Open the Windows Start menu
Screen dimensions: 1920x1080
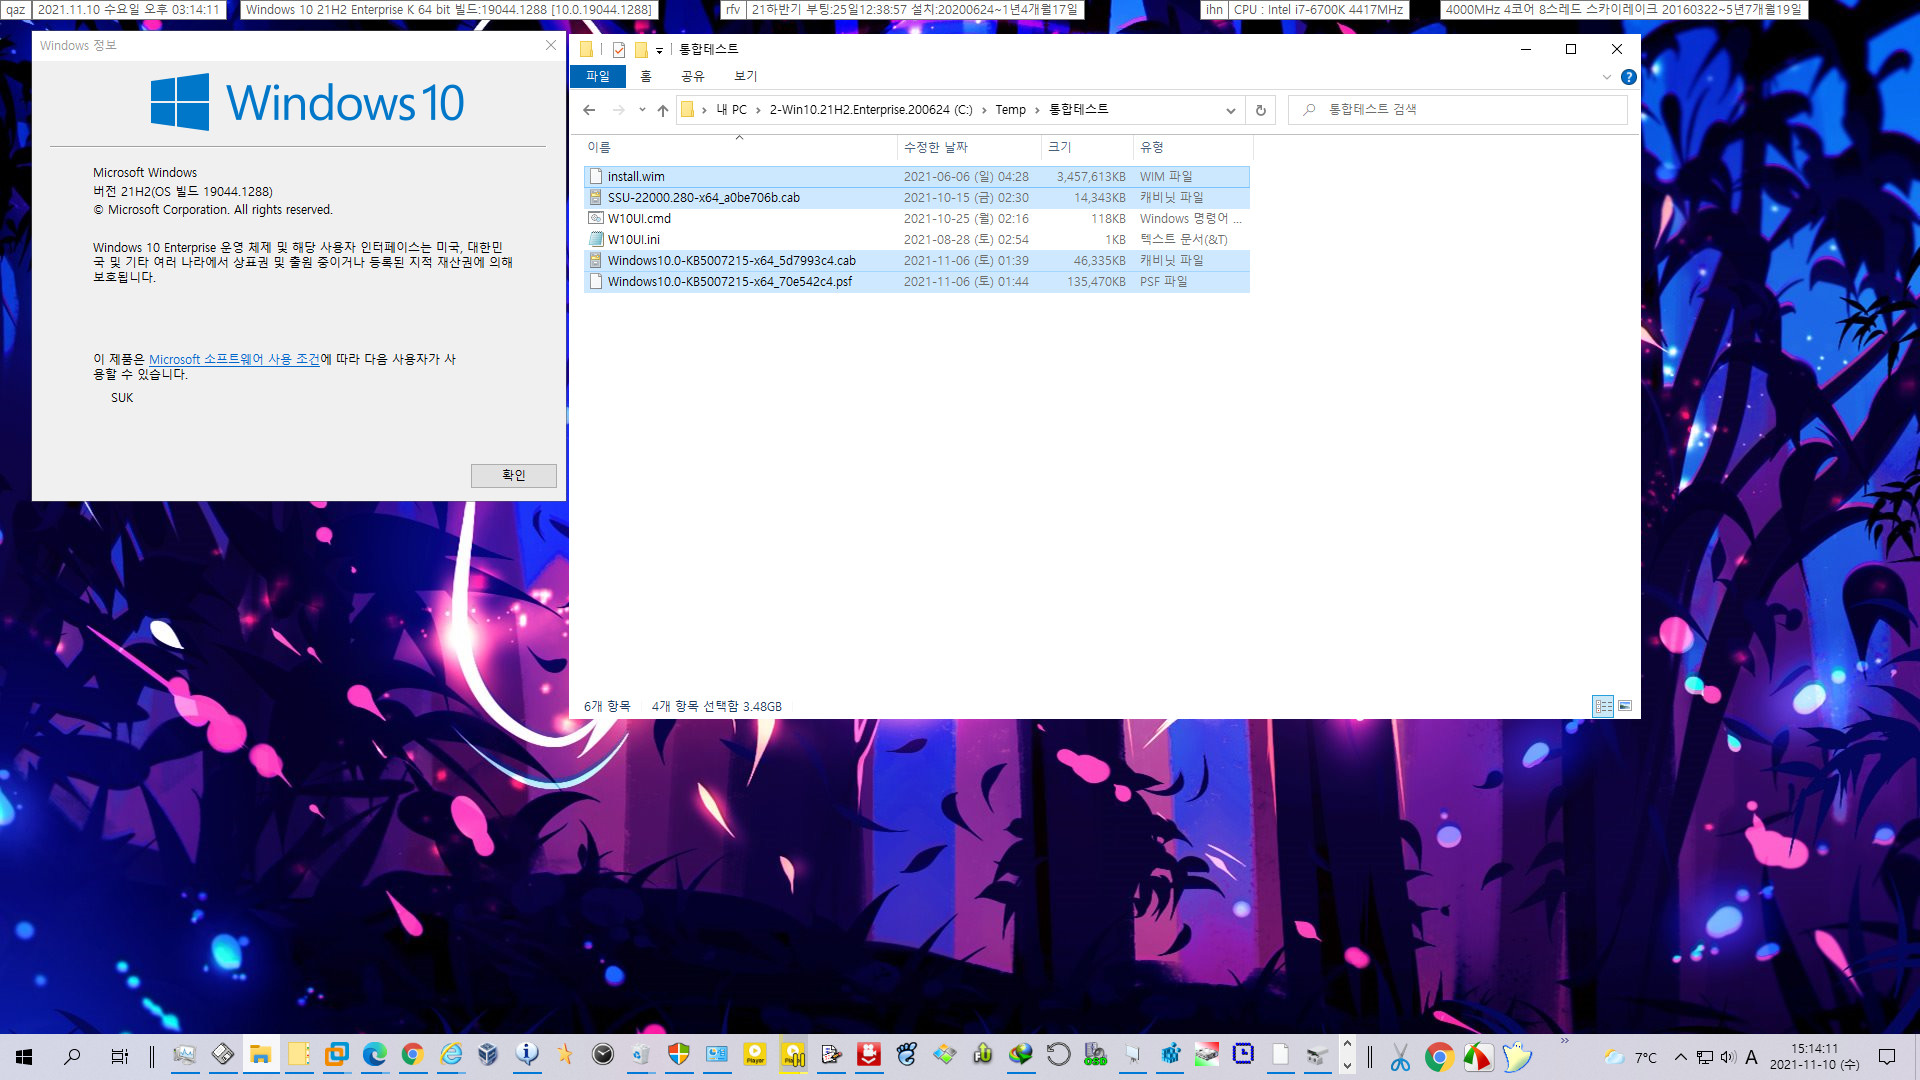click(24, 1056)
